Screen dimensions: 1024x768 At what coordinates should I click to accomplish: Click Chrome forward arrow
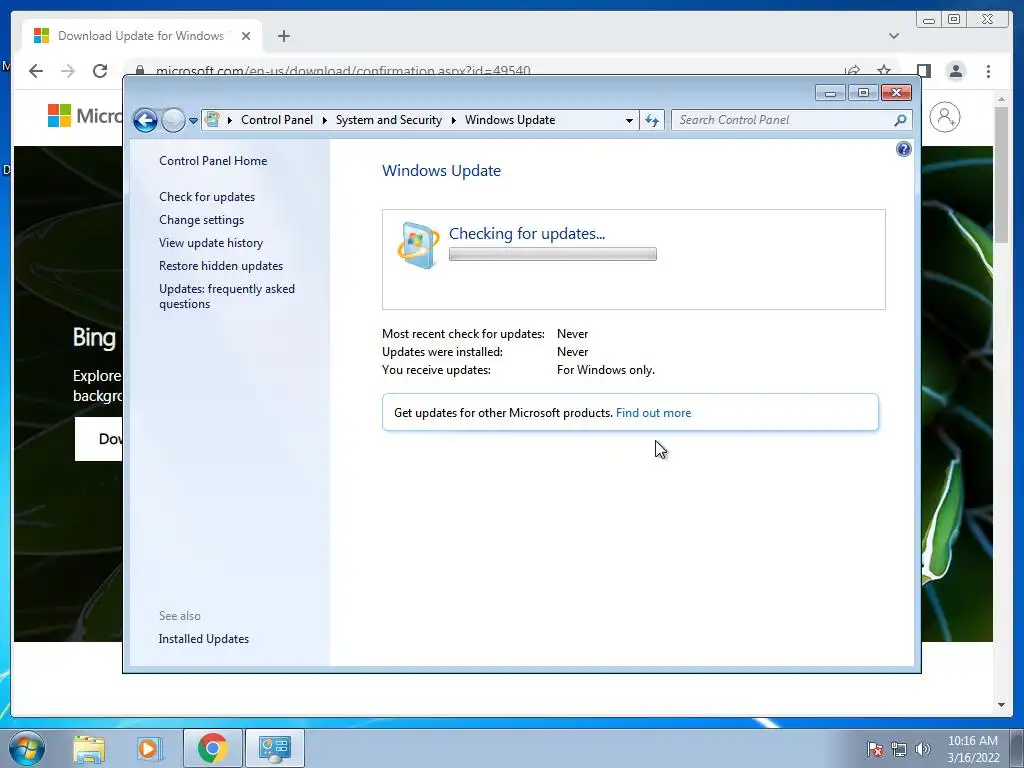68,71
